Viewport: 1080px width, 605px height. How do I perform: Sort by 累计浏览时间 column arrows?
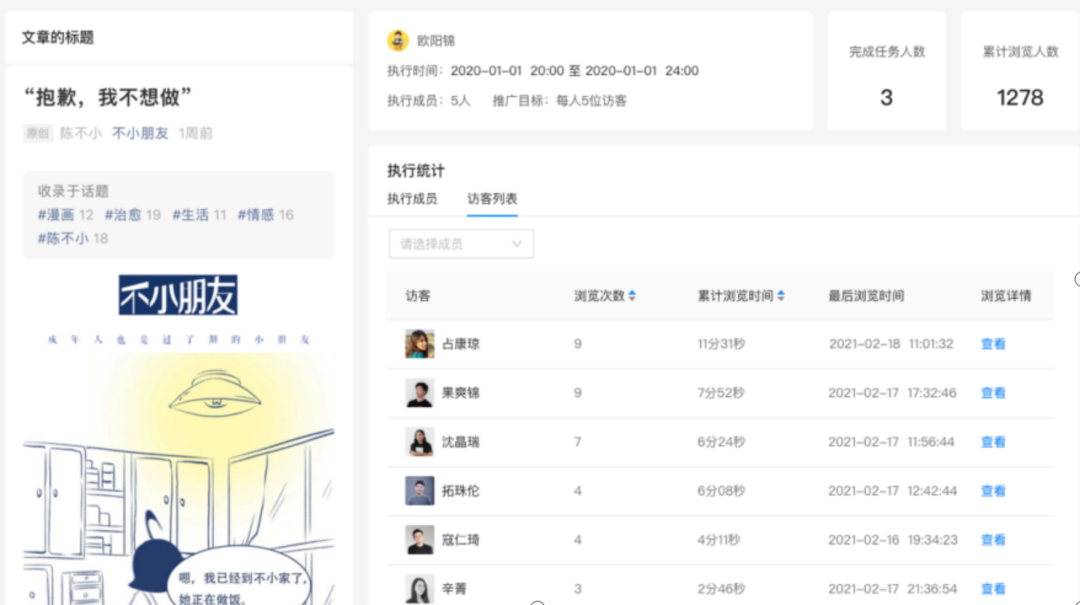(x=781, y=296)
